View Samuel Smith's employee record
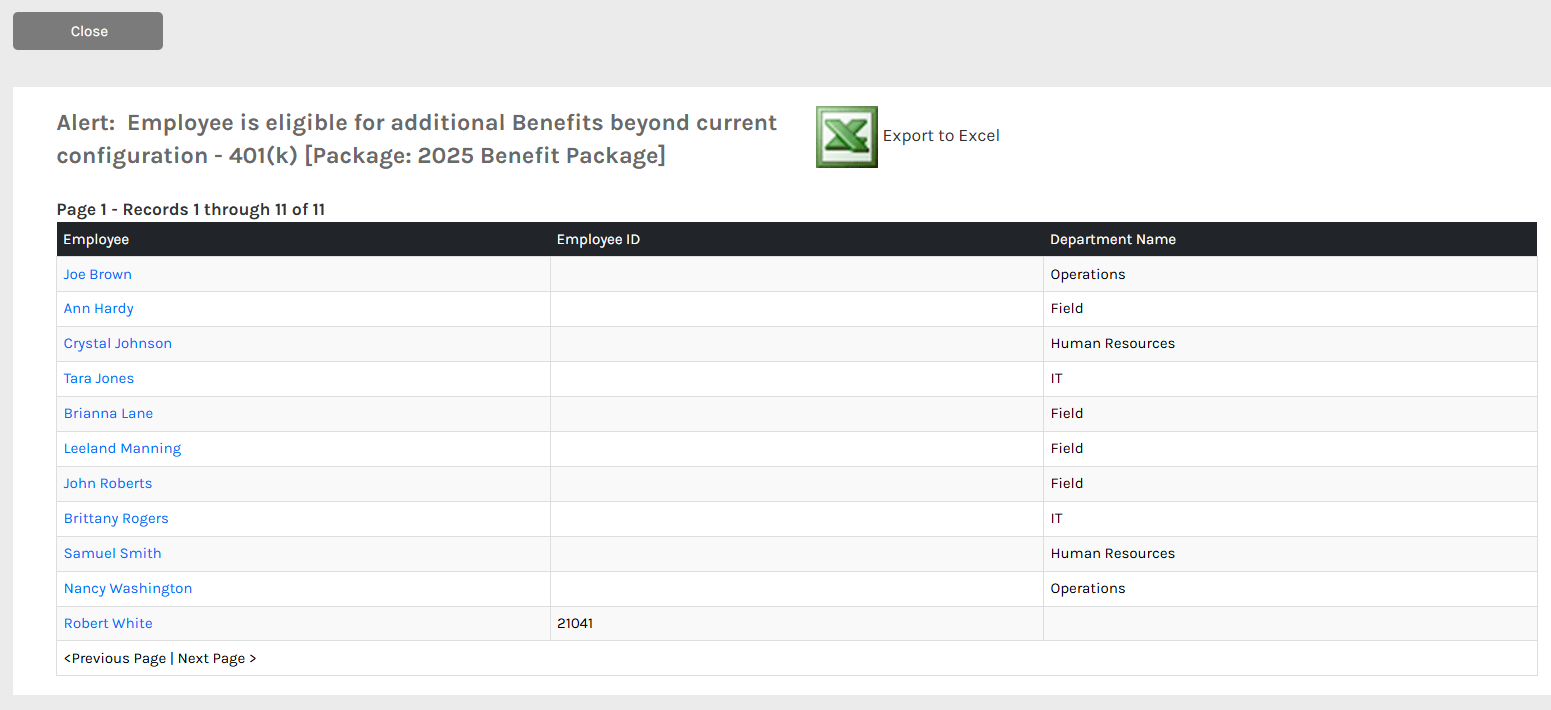The height and width of the screenshot is (710, 1551). (x=112, y=554)
